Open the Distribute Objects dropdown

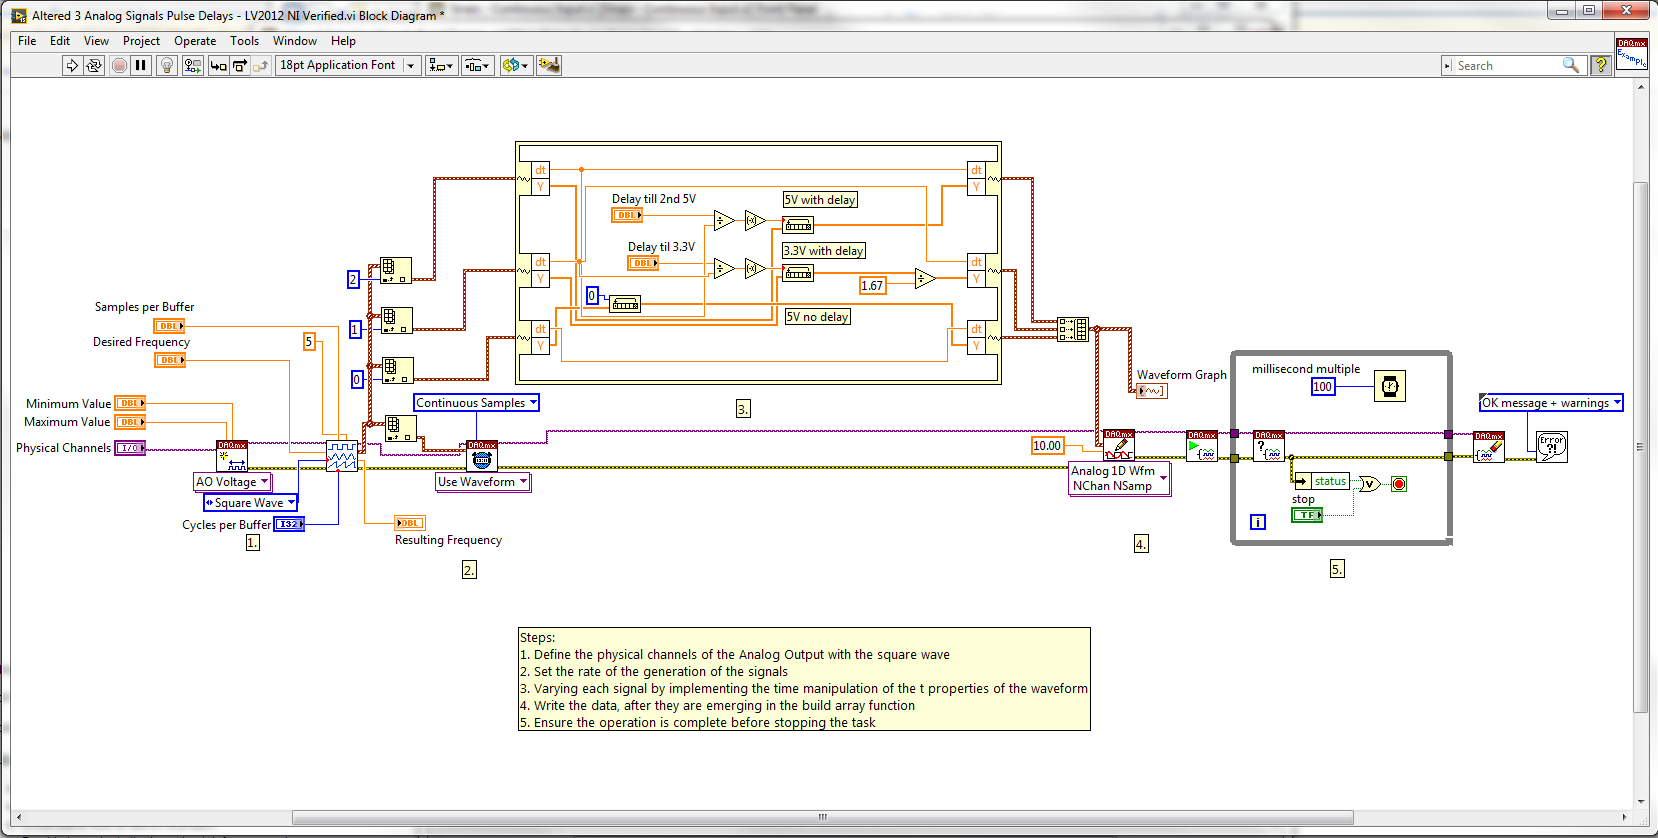(477, 65)
